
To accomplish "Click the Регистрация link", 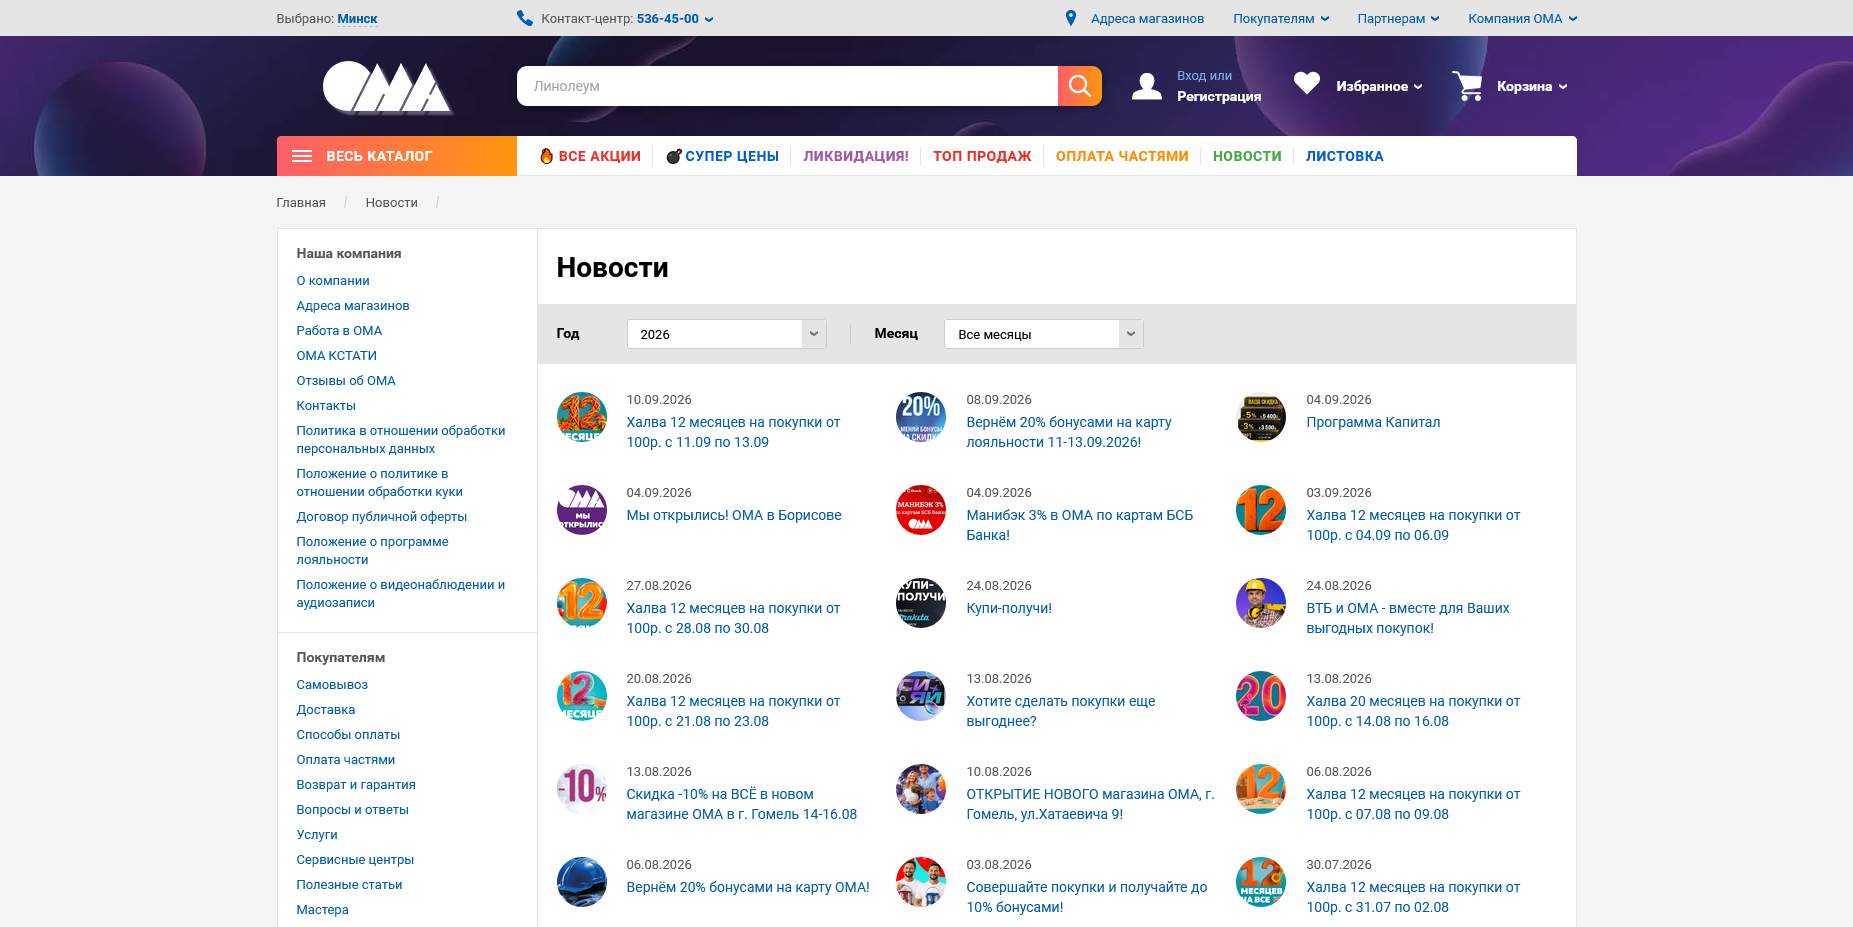I will (x=1218, y=96).
